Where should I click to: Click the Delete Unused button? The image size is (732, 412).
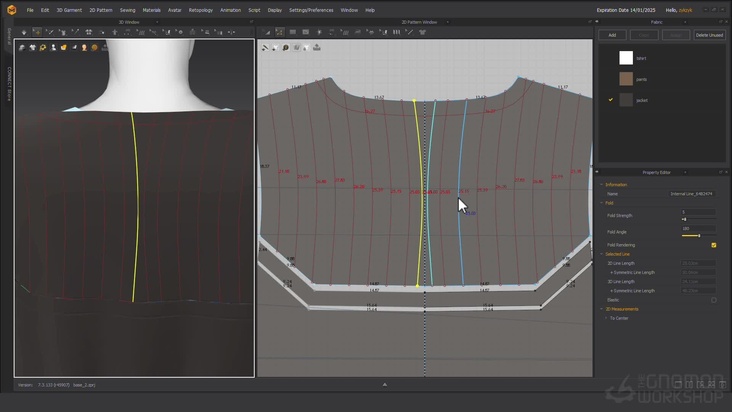tap(708, 35)
